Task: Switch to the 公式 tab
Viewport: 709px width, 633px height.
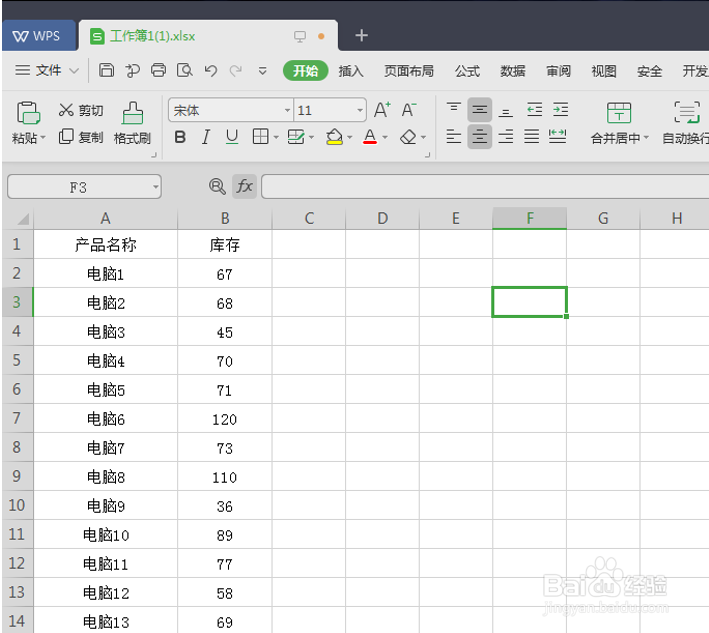Action: (x=467, y=71)
